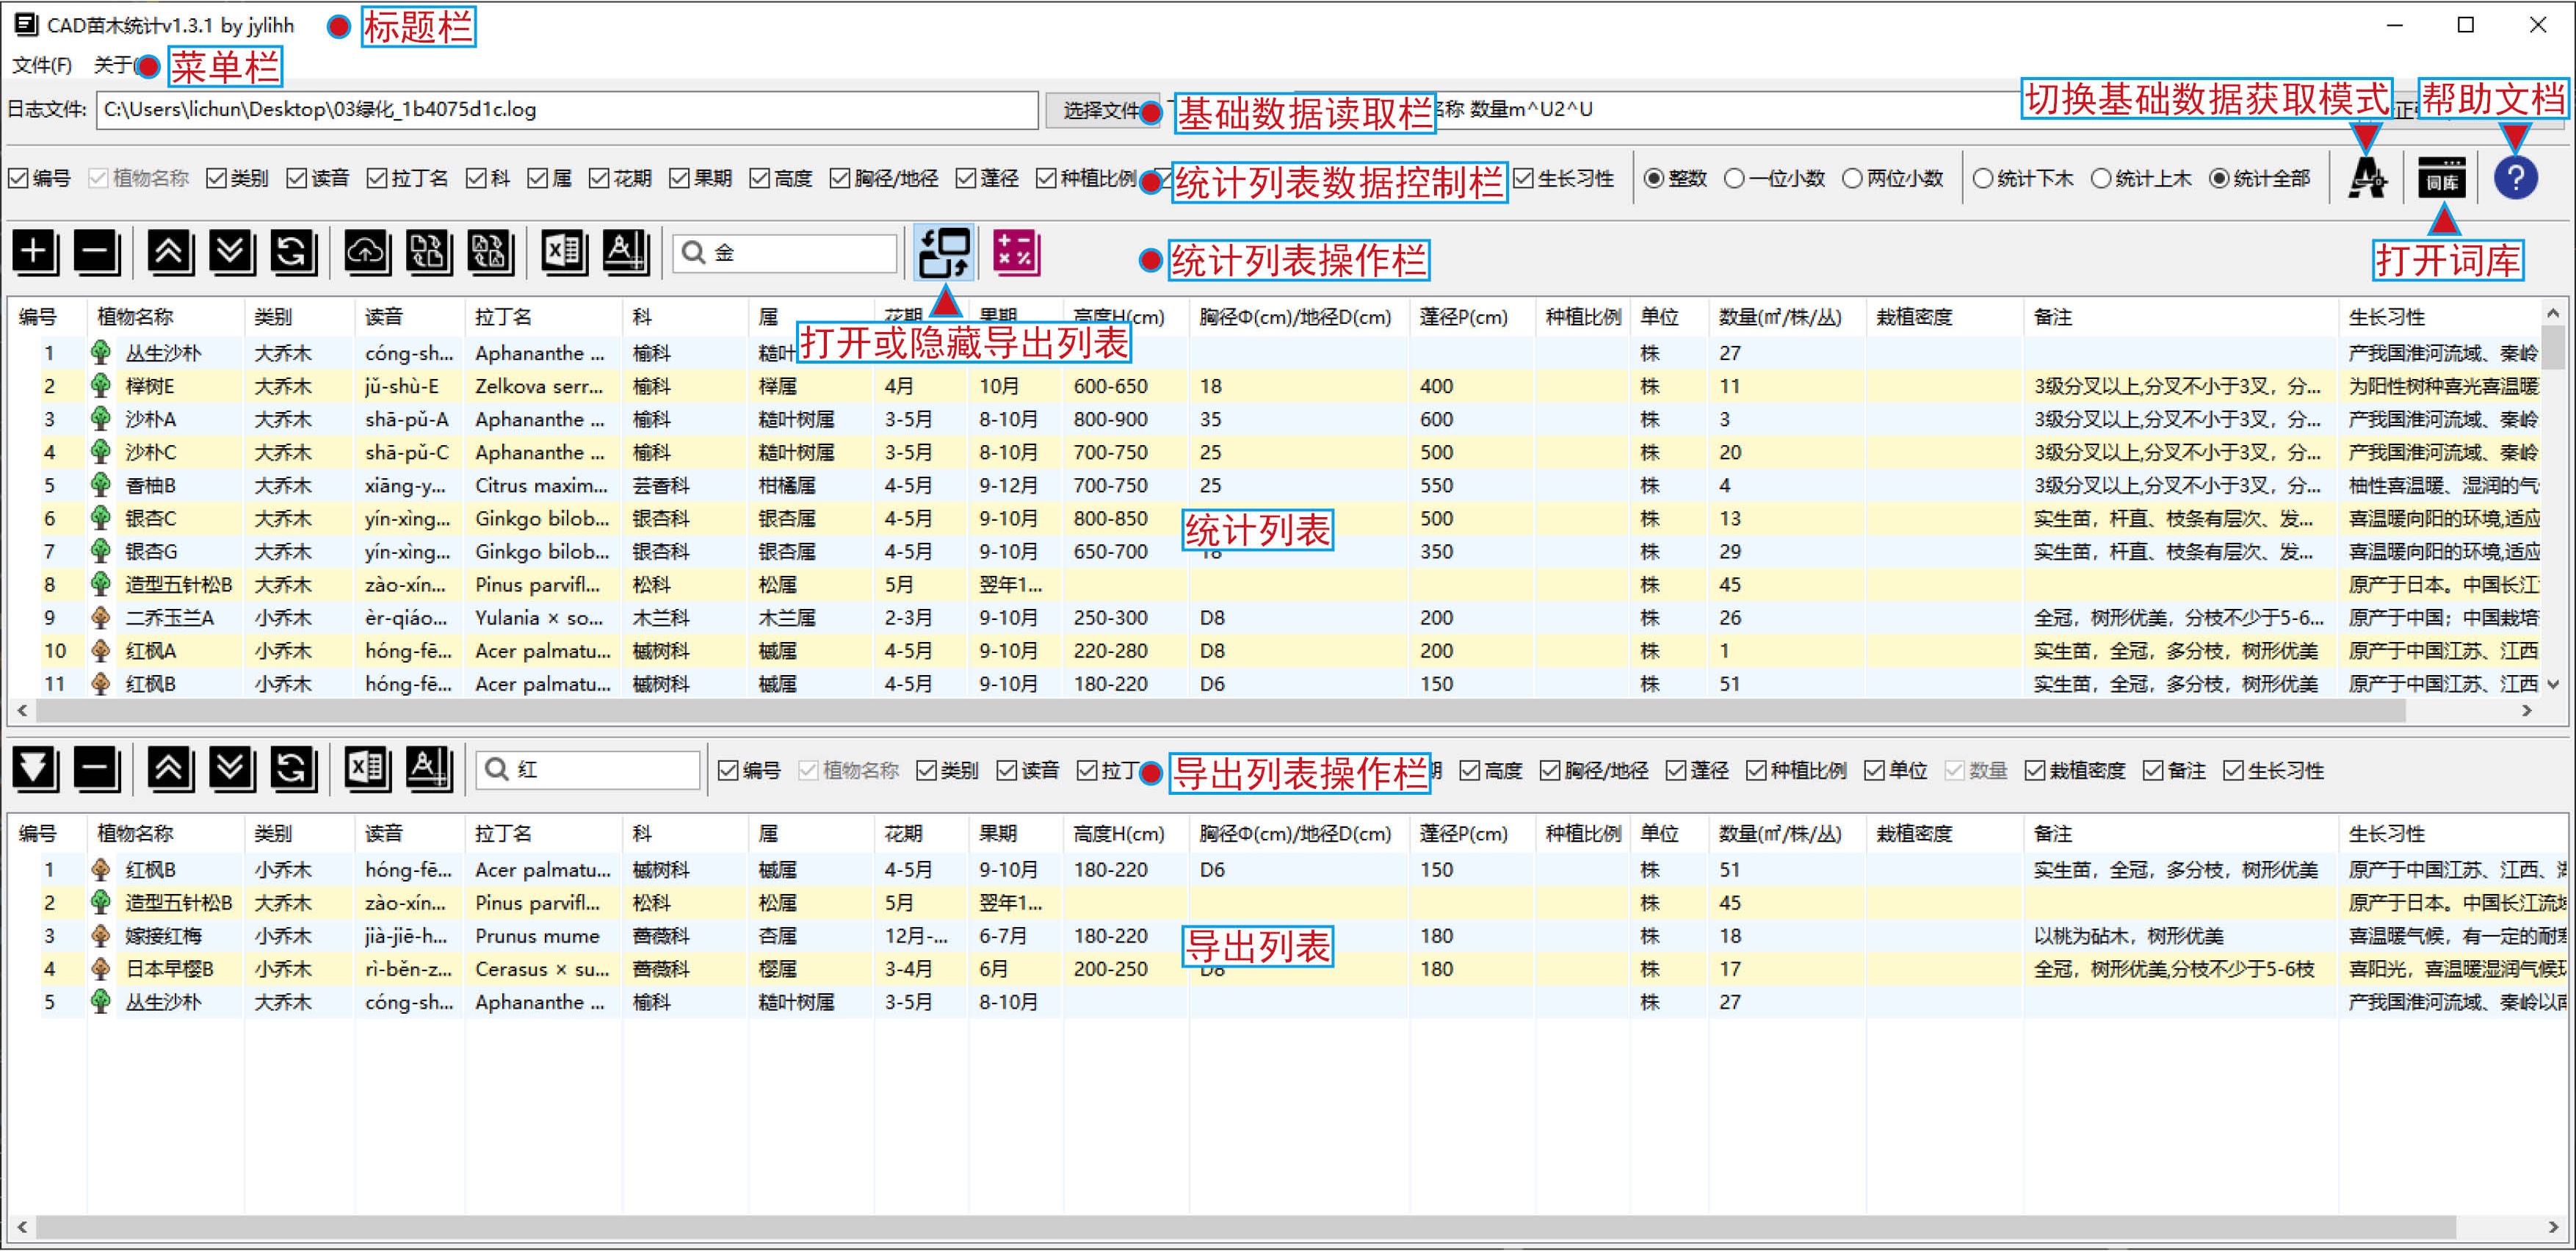Select the 香柚B row in the statistics list
This screenshot has height=1251, width=2576.
[x=1275, y=485]
